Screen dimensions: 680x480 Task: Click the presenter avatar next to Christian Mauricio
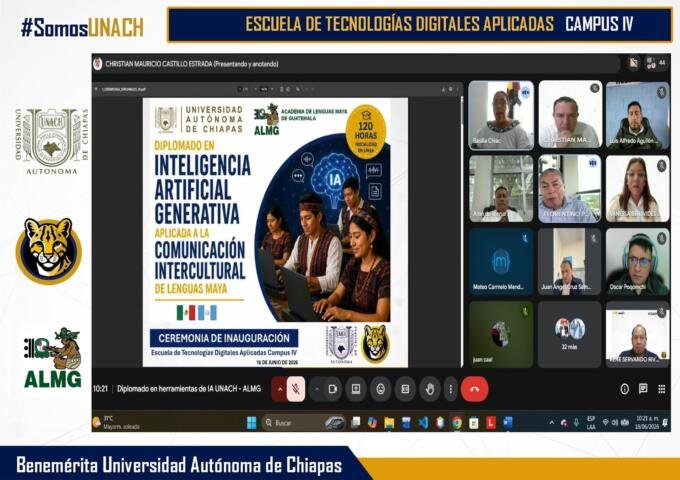coord(98,64)
